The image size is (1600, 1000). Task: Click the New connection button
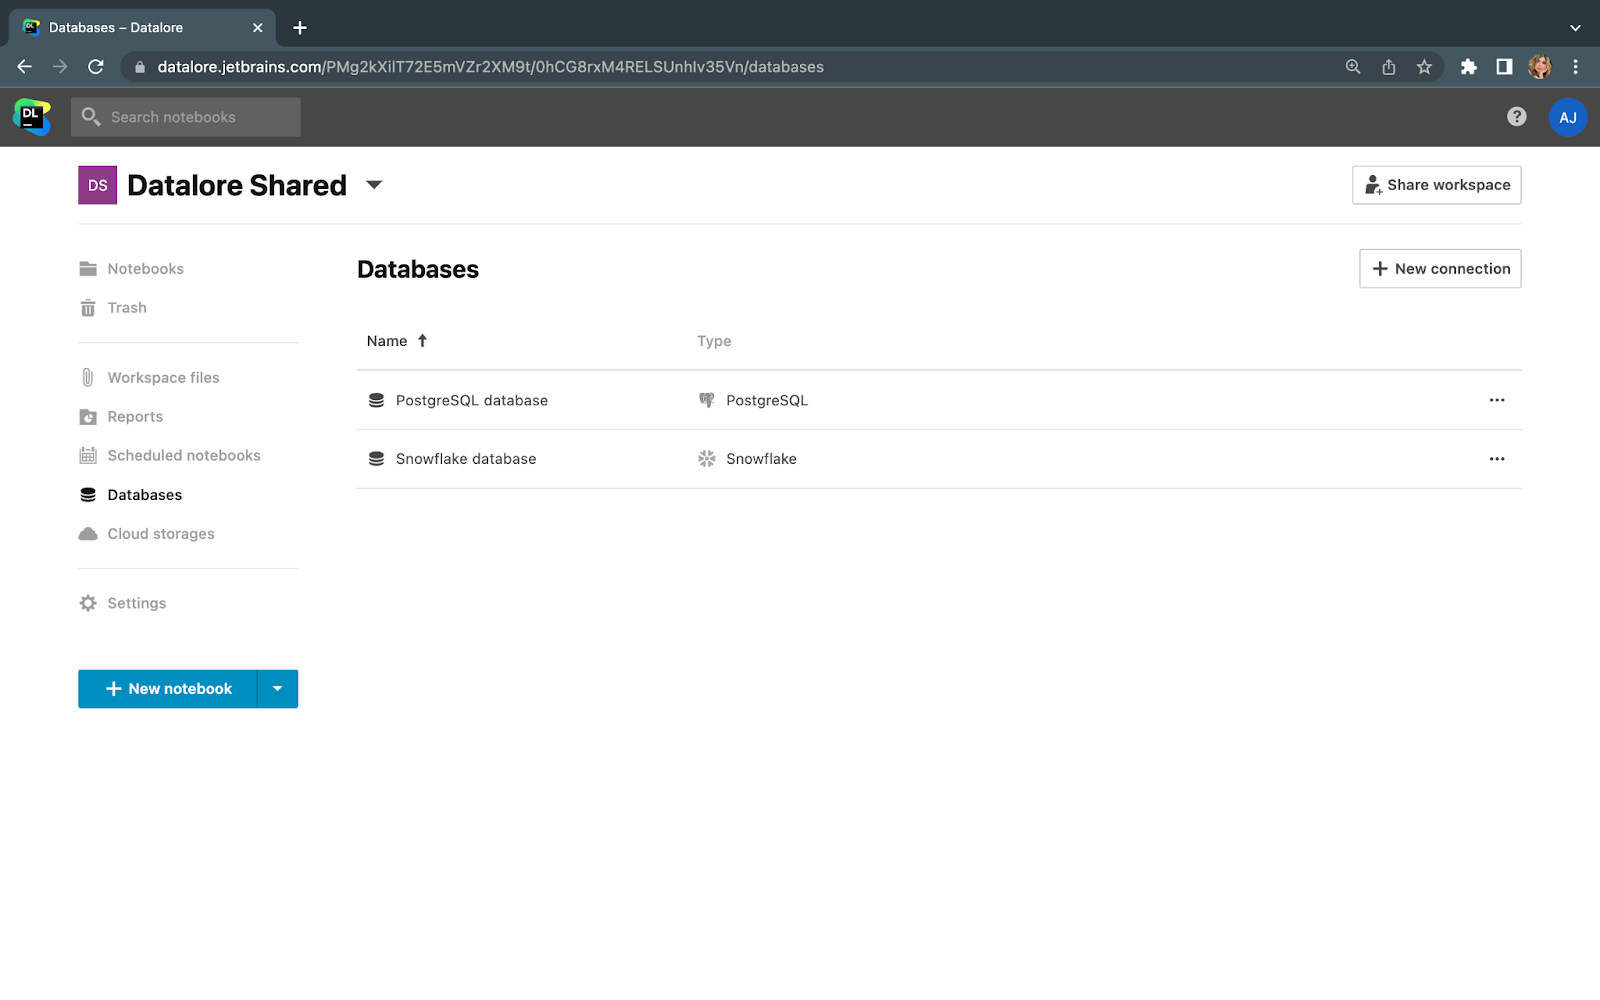[x=1440, y=268]
